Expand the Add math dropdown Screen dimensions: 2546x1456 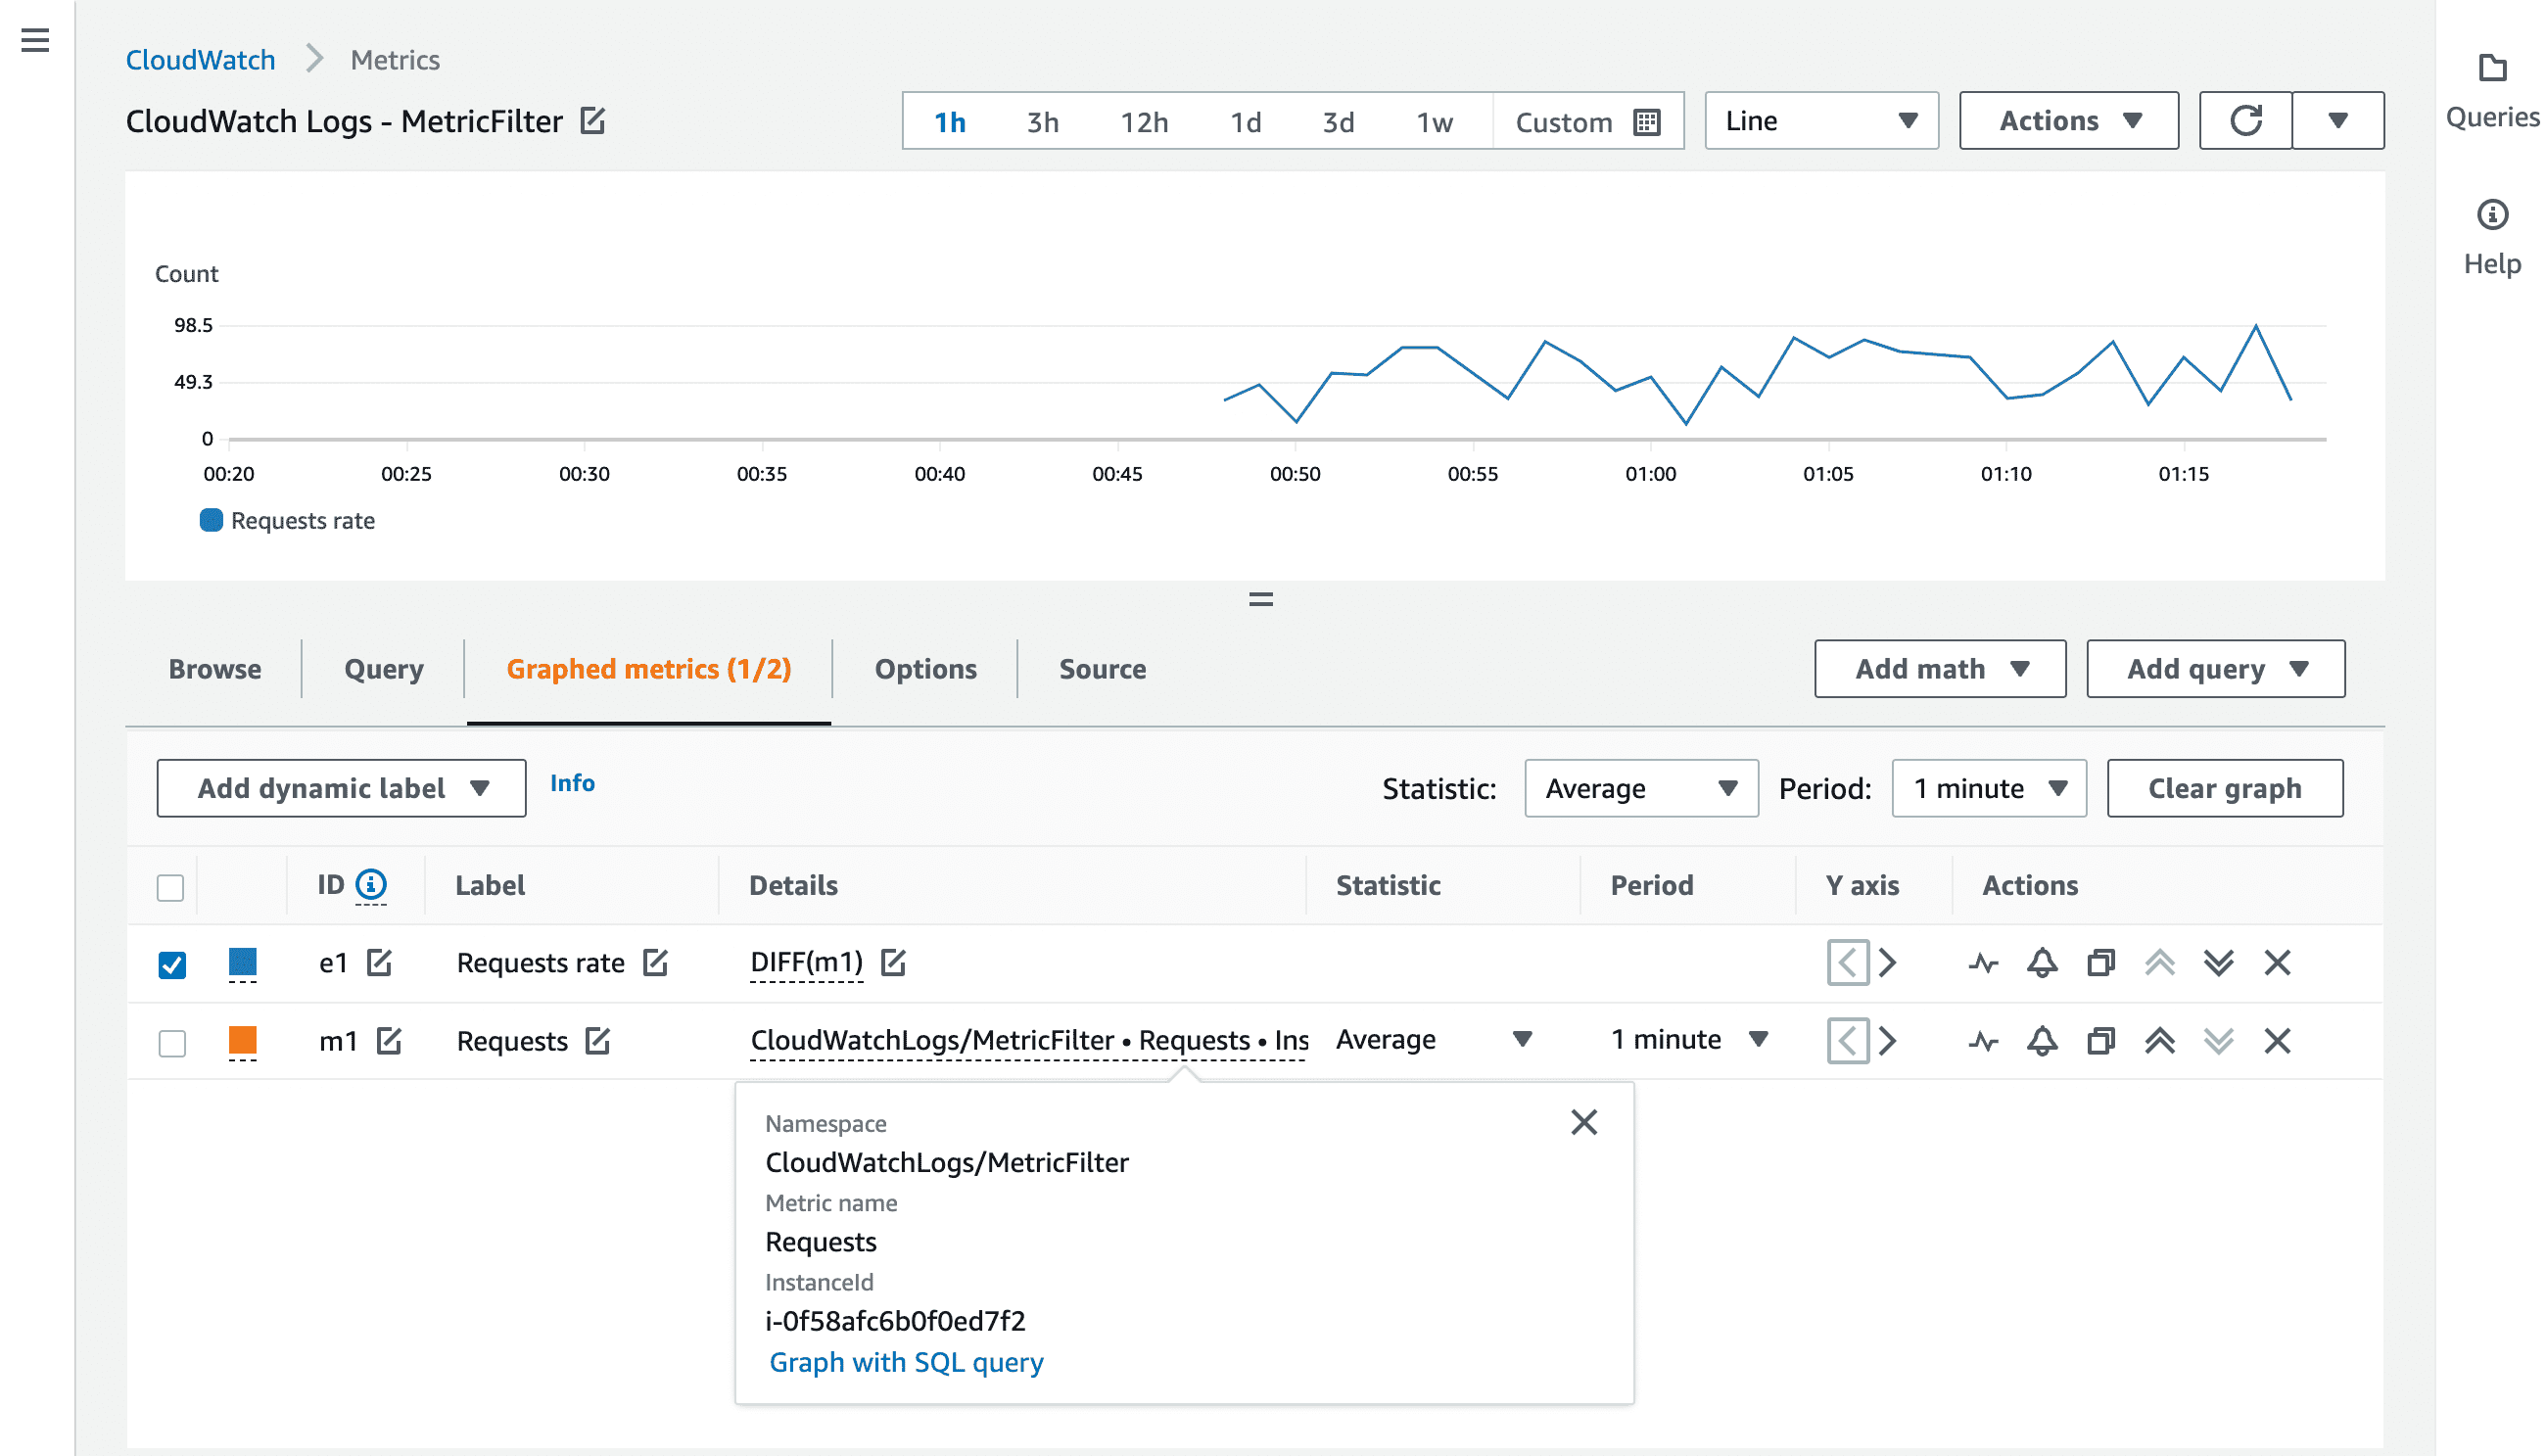point(1940,669)
